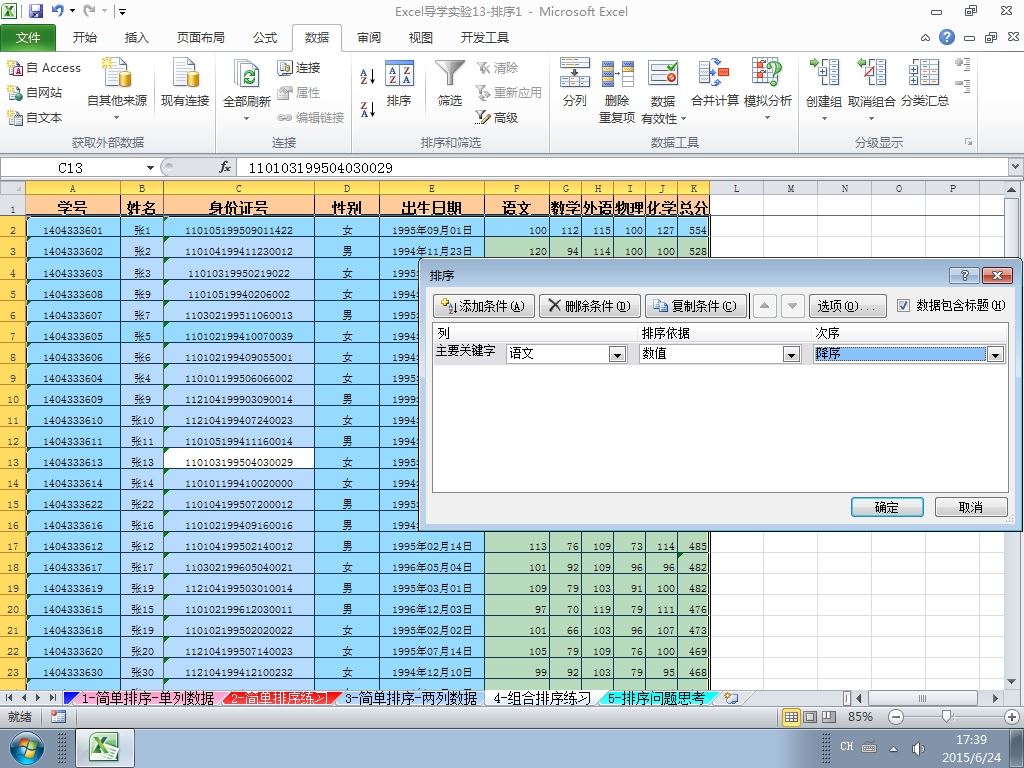Switch to Insert (插入) ribbon tab
This screenshot has height=768, width=1024.
136,37
